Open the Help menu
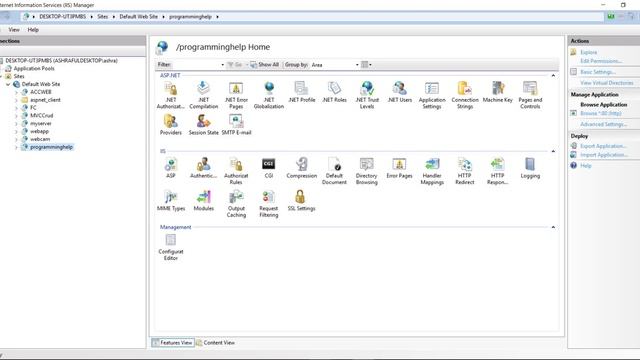Image resolution: width=640 pixels, height=360 pixels. 33,30
